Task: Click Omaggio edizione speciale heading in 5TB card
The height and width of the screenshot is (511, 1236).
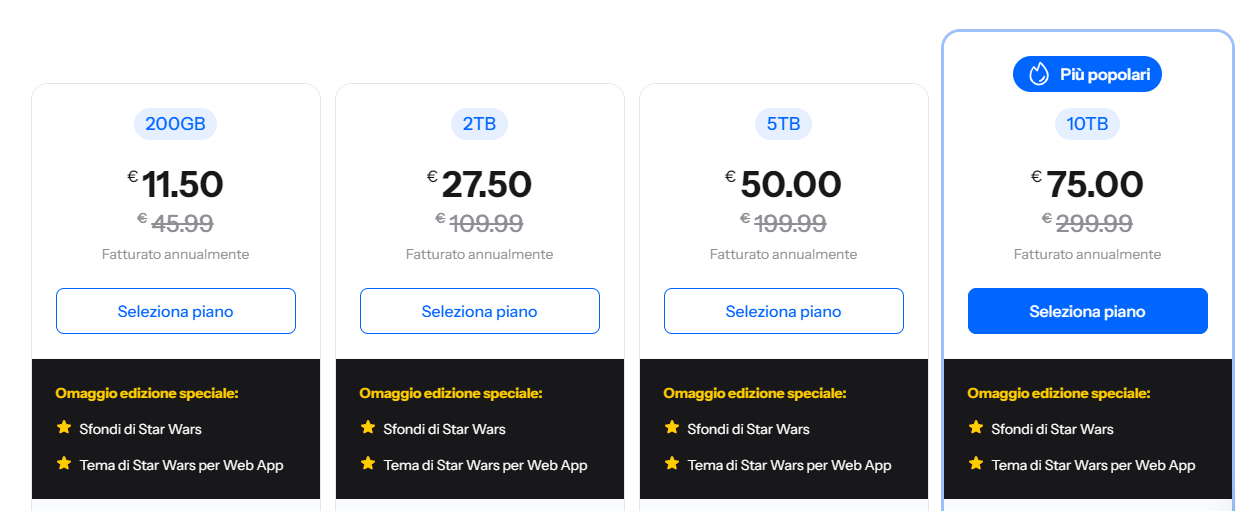Action: [755, 393]
